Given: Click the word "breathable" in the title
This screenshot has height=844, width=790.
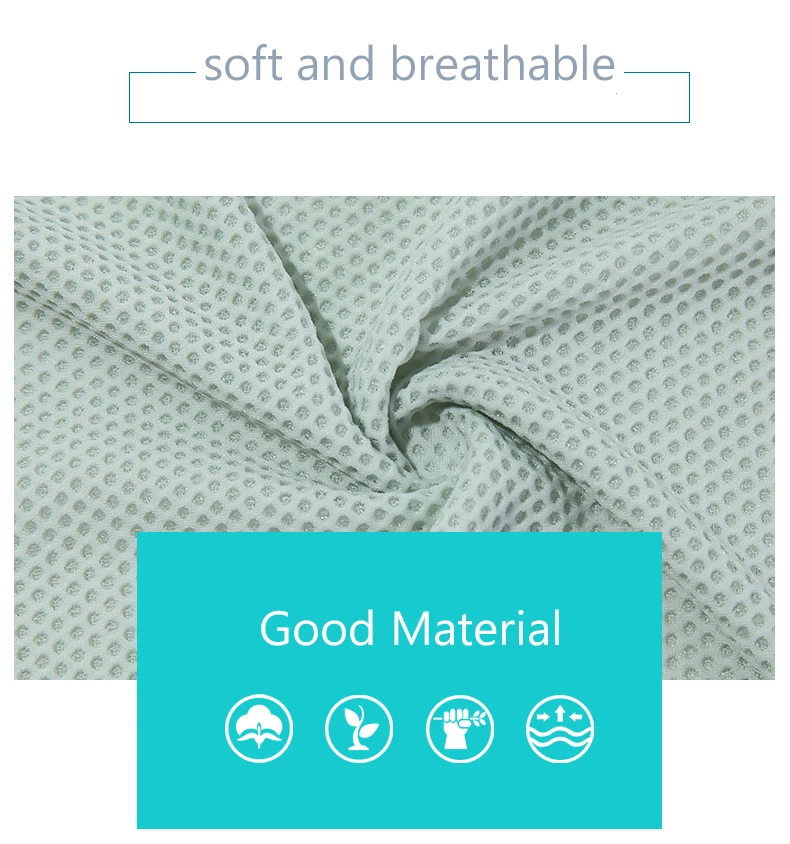Looking at the screenshot, I should pyautogui.click(x=503, y=64).
